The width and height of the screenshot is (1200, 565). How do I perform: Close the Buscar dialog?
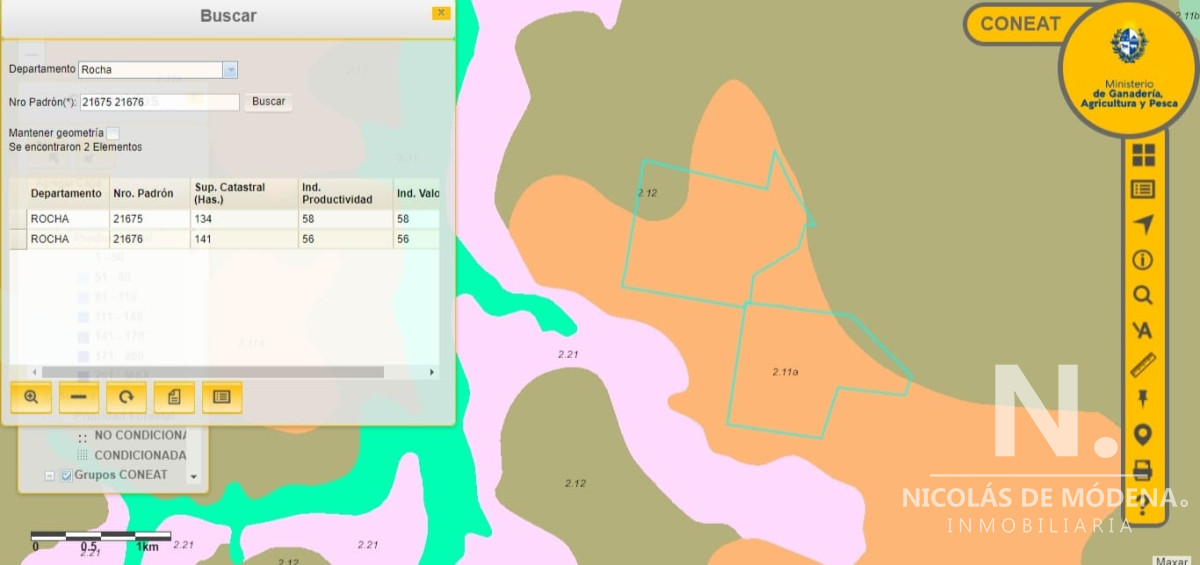441,13
